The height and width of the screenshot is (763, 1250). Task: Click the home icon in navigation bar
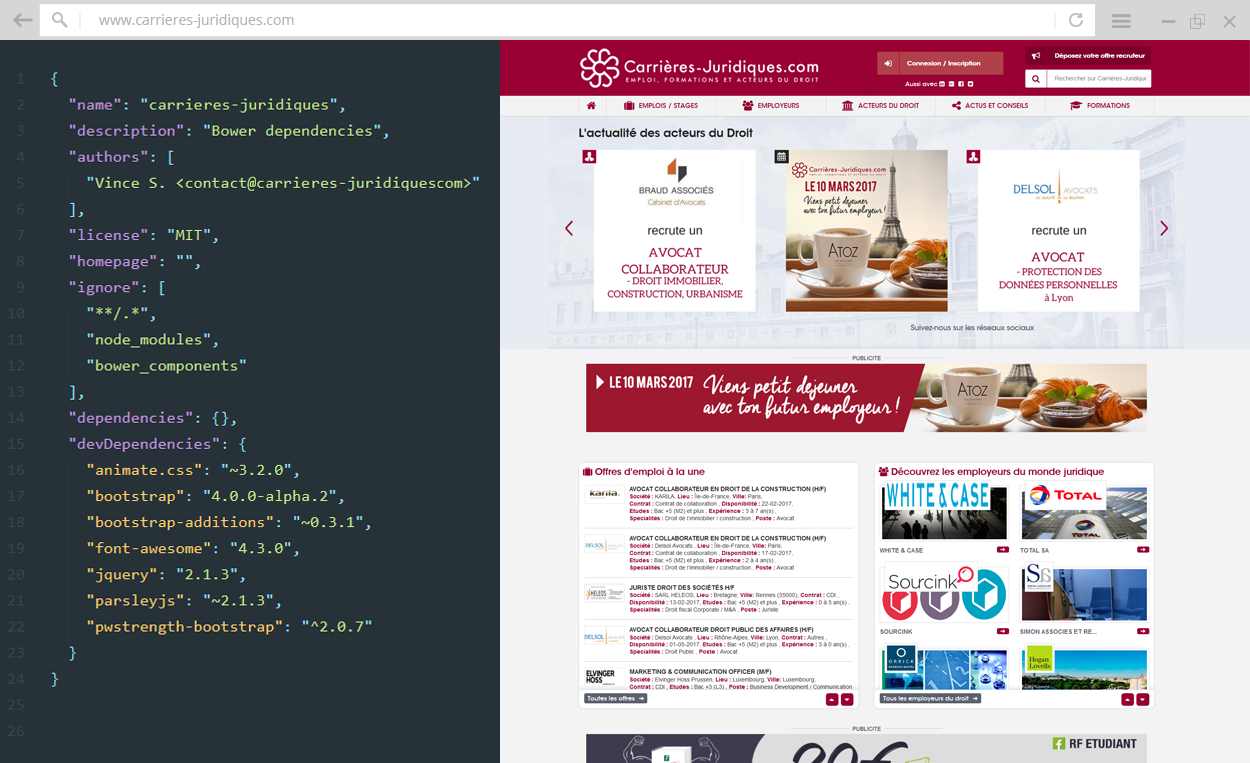(591, 105)
